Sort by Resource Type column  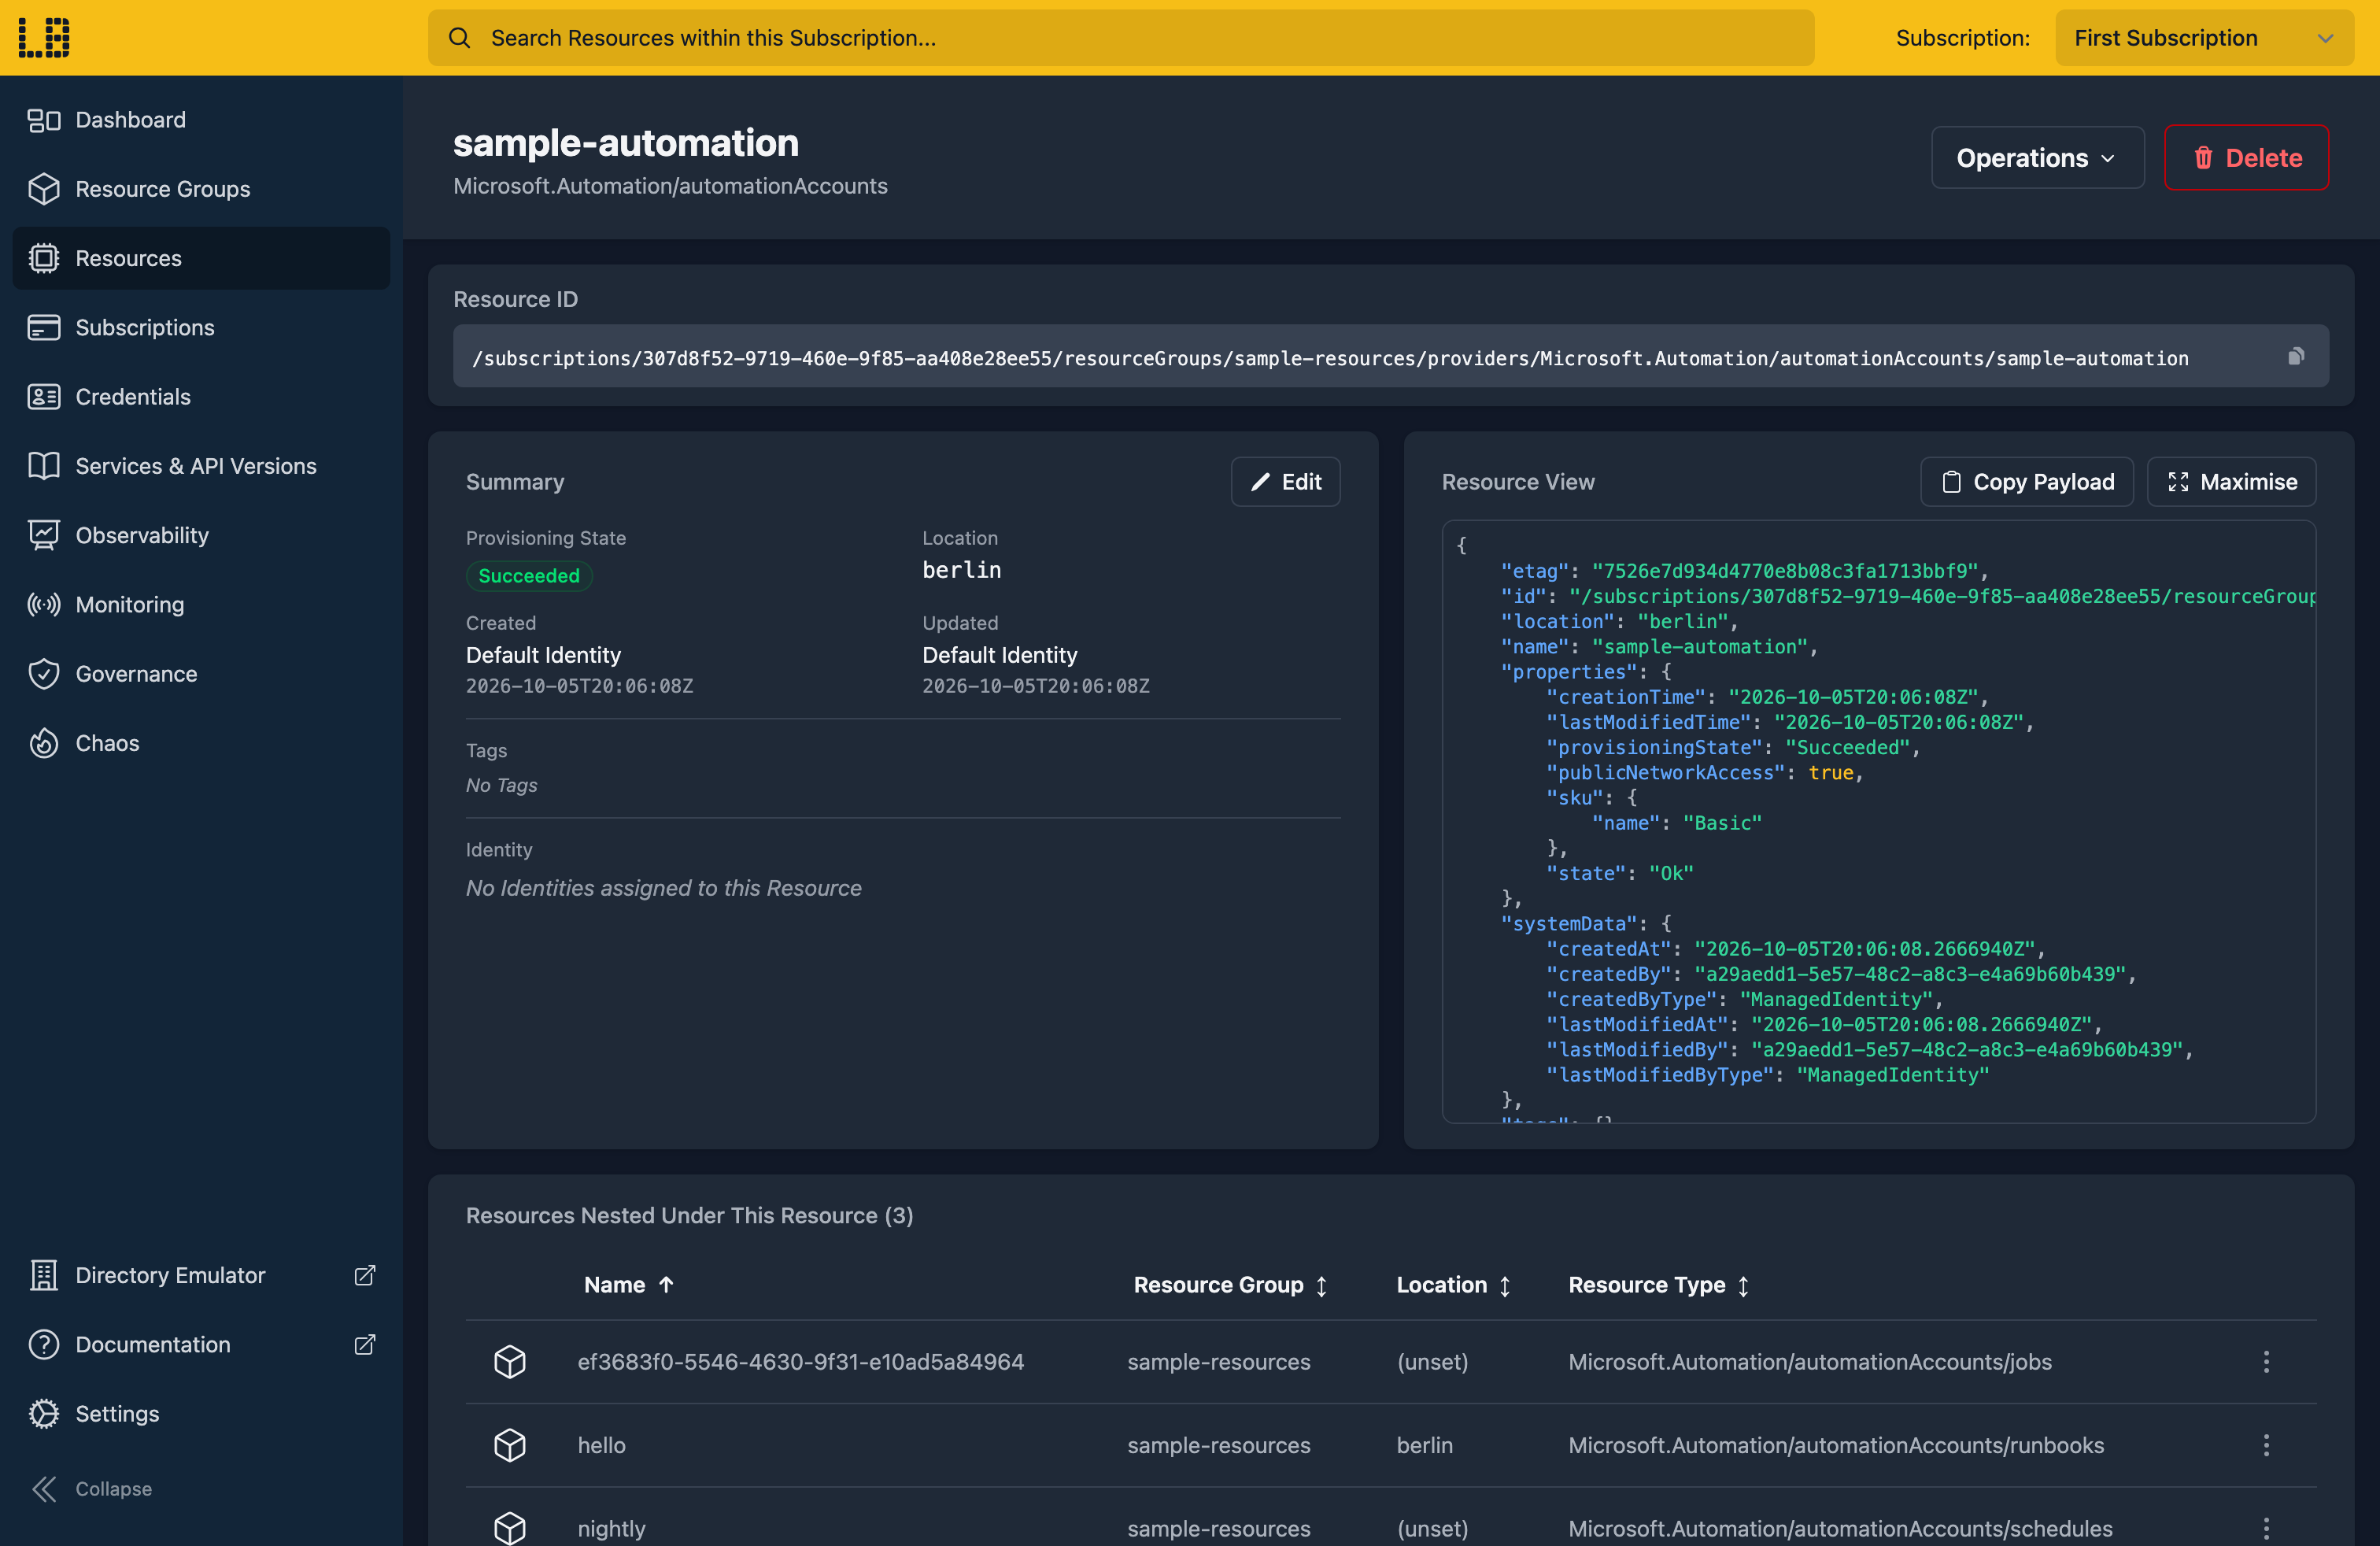1658,1285
